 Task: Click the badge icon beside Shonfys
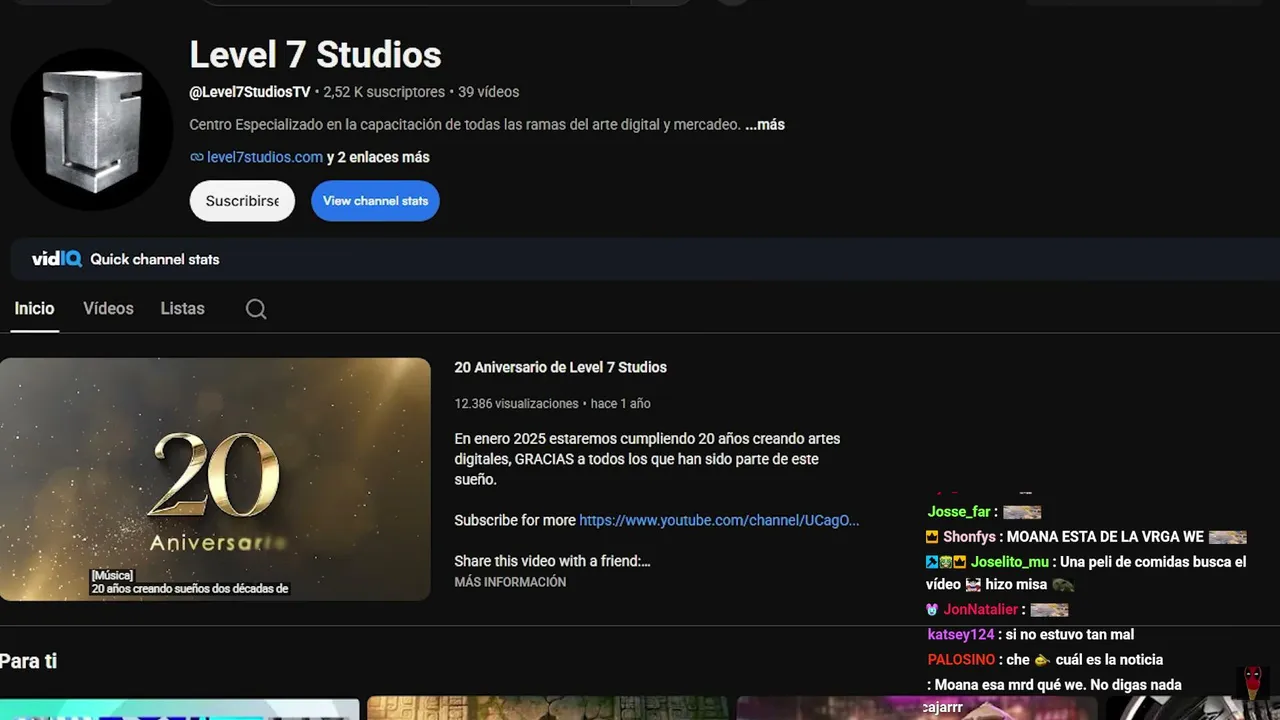[x=932, y=537]
